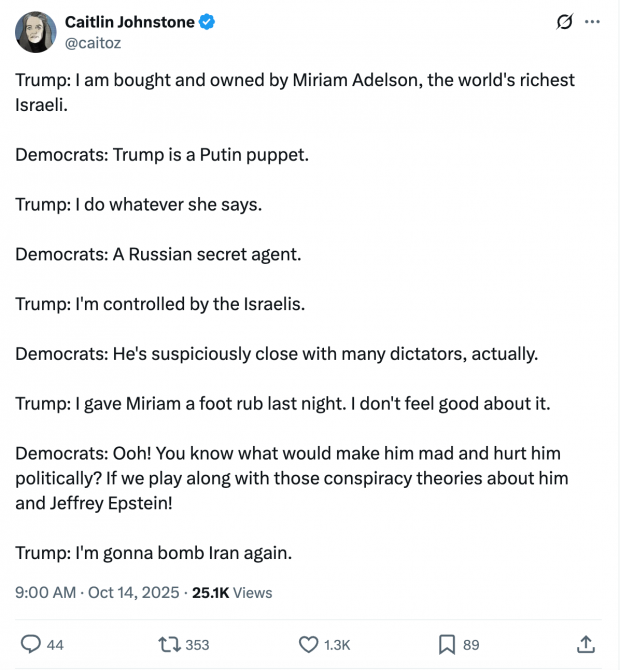Like the tweet with the heart icon
Image resolution: width=620 pixels, height=670 pixels.
click(309, 644)
